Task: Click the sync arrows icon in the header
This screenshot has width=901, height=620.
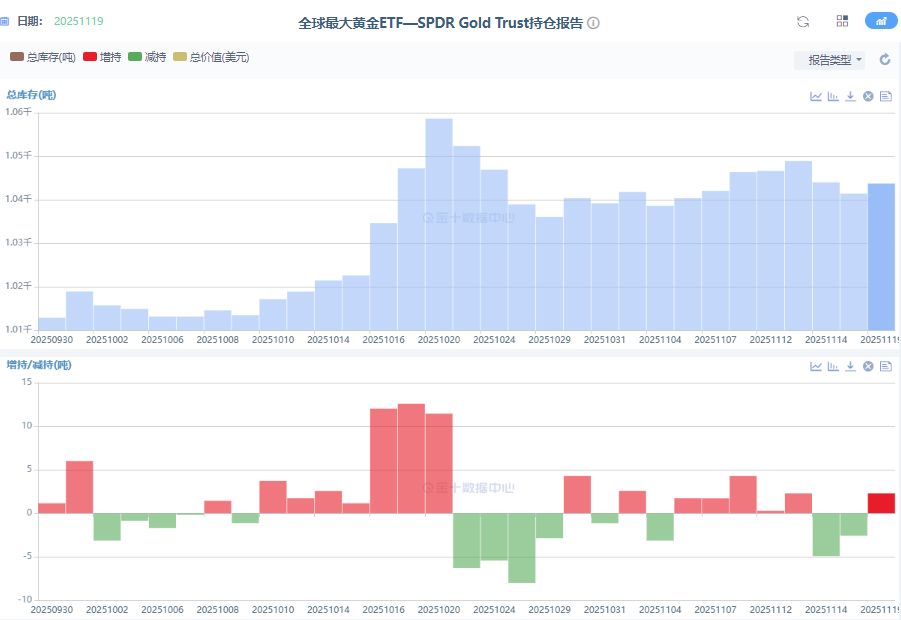Action: tap(803, 22)
